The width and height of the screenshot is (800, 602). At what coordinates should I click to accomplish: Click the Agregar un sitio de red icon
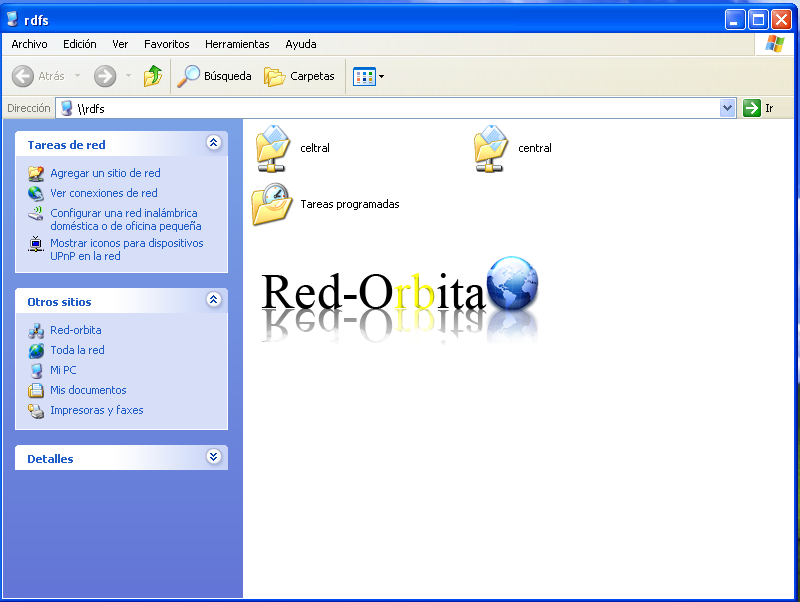tap(36, 173)
